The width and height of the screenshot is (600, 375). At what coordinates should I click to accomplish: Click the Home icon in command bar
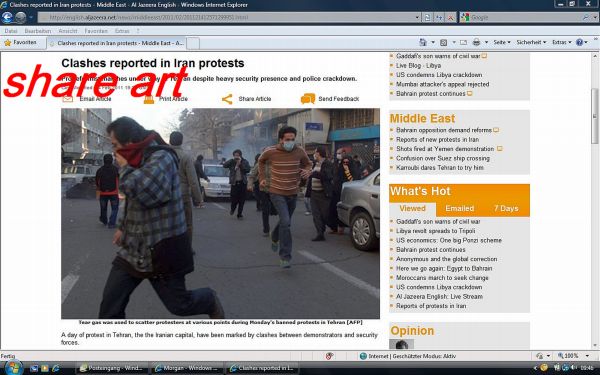[423, 42]
